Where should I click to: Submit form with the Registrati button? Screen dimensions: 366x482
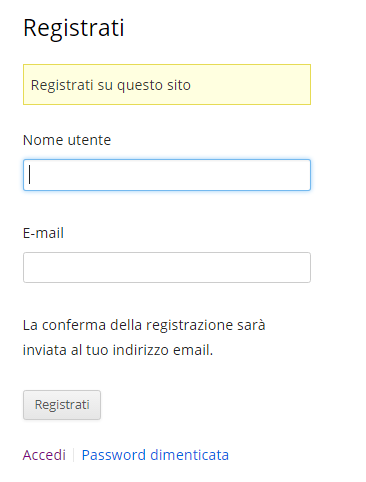coord(62,405)
